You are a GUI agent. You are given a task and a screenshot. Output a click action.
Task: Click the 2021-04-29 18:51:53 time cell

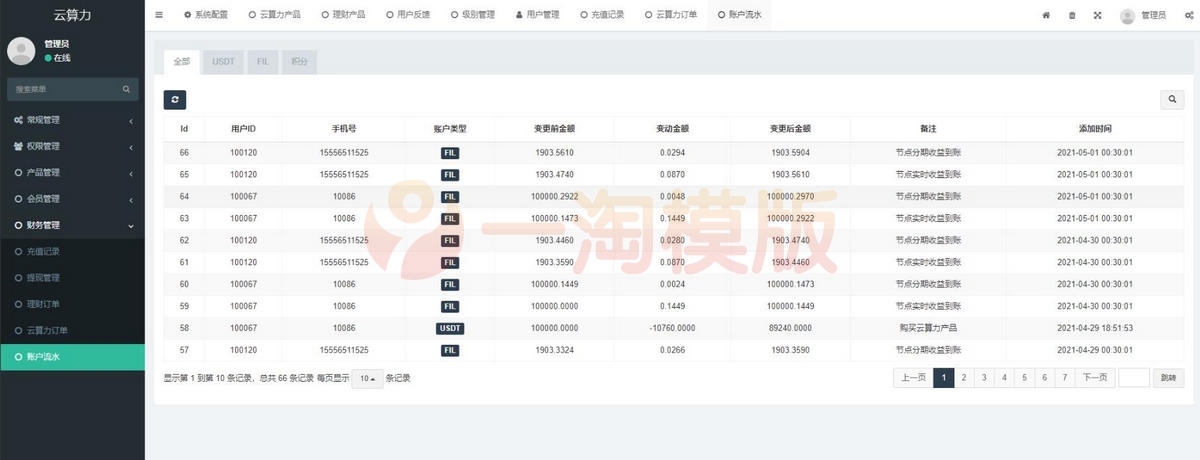pyautogui.click(x=1095, y=328)
